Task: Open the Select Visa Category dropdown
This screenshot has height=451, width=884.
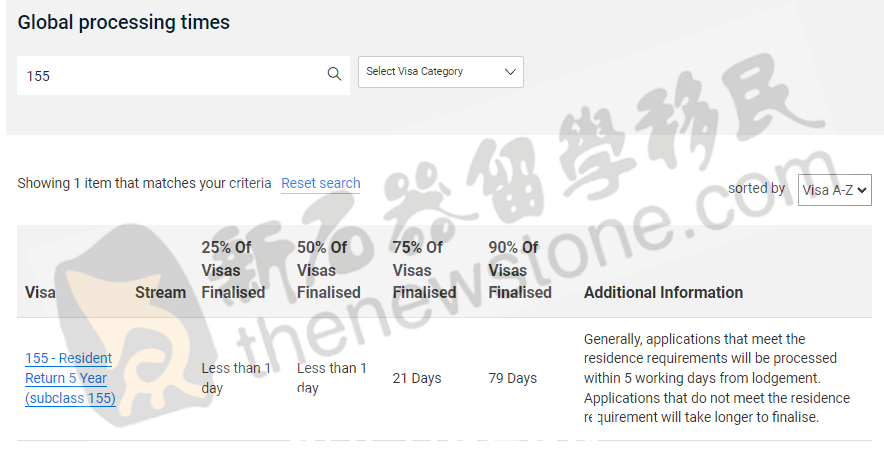Action: pos(441,72)
